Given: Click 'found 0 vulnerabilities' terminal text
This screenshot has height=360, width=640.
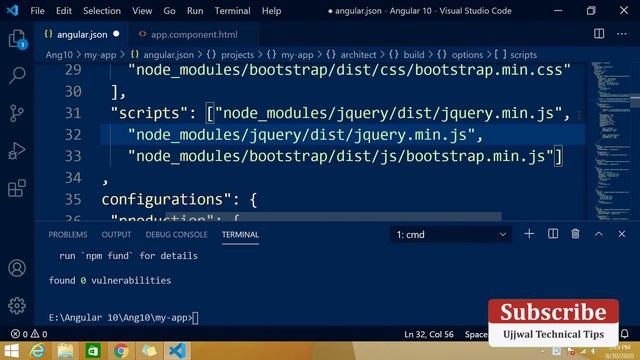Looking at the screenshot, I should [x=110, y=280].
